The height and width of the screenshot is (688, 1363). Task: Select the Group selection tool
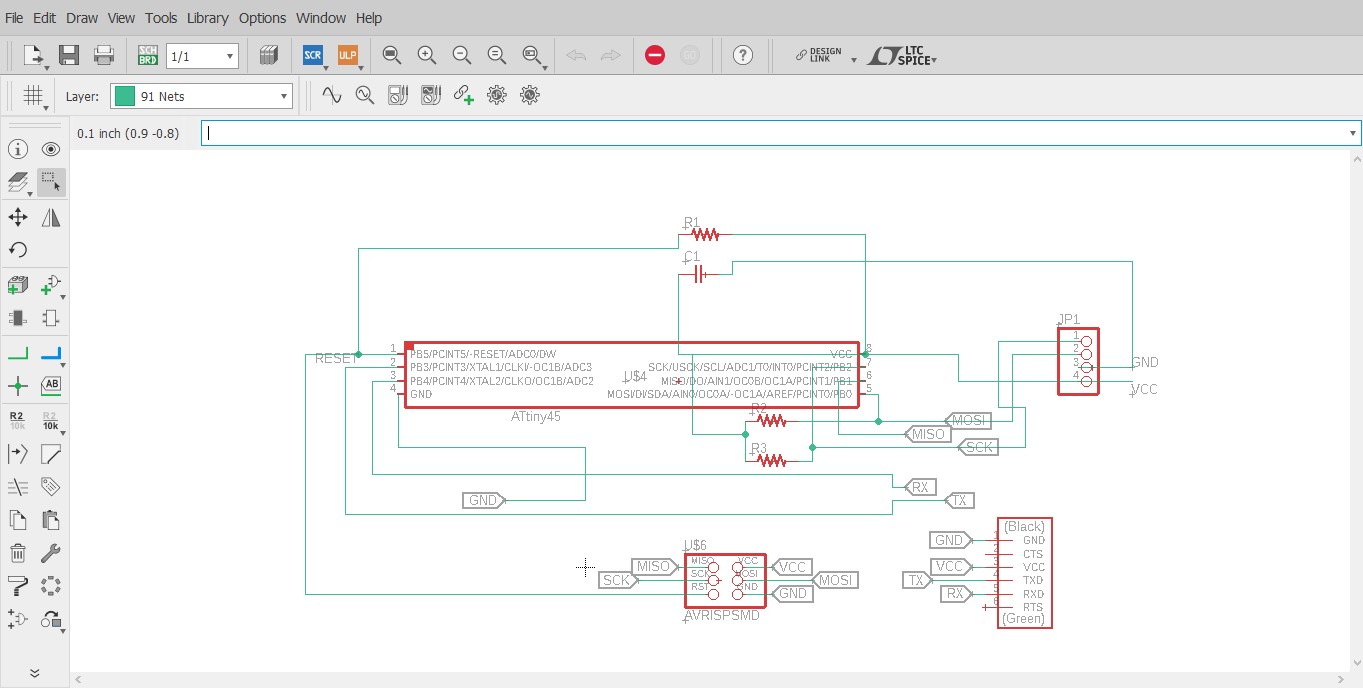click(51, 182)
